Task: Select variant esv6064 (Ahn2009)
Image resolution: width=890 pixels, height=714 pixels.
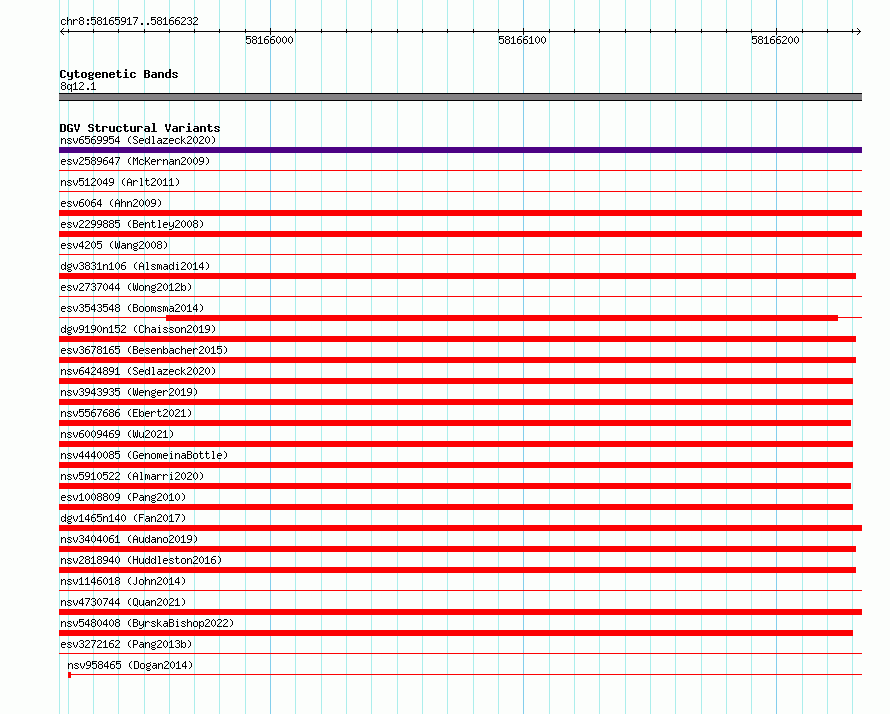Action: (x=111, y=203)
